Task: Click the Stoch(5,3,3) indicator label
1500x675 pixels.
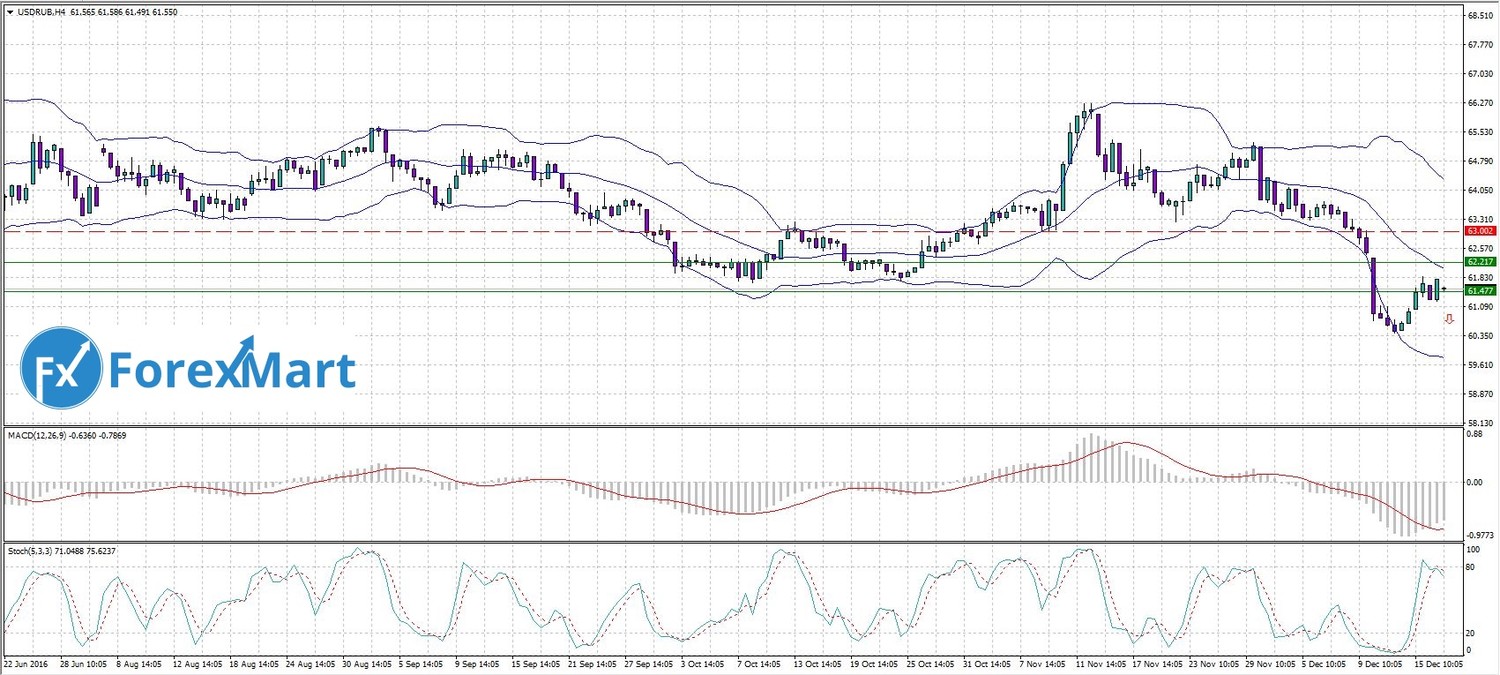Action: 34,550
